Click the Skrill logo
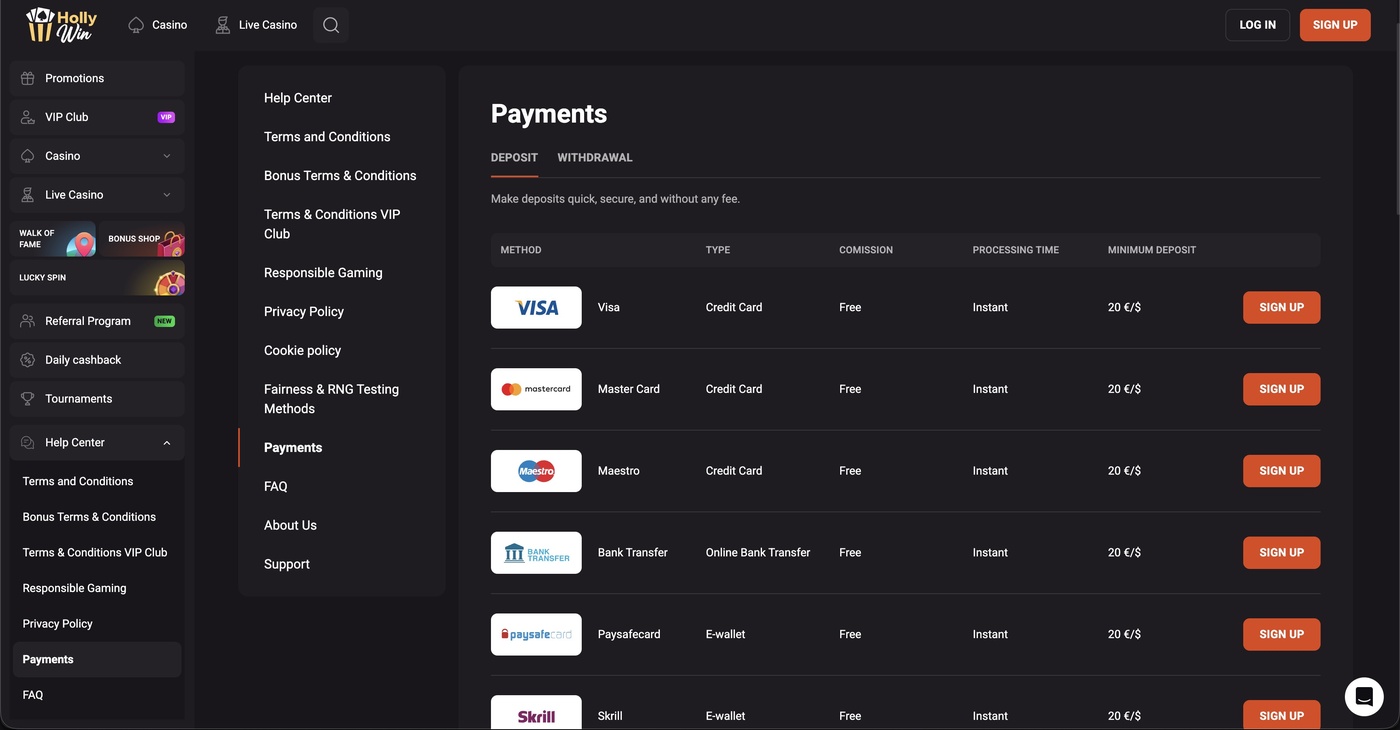The width and height of the screenshot is (1400, 730). coord(536,713)
